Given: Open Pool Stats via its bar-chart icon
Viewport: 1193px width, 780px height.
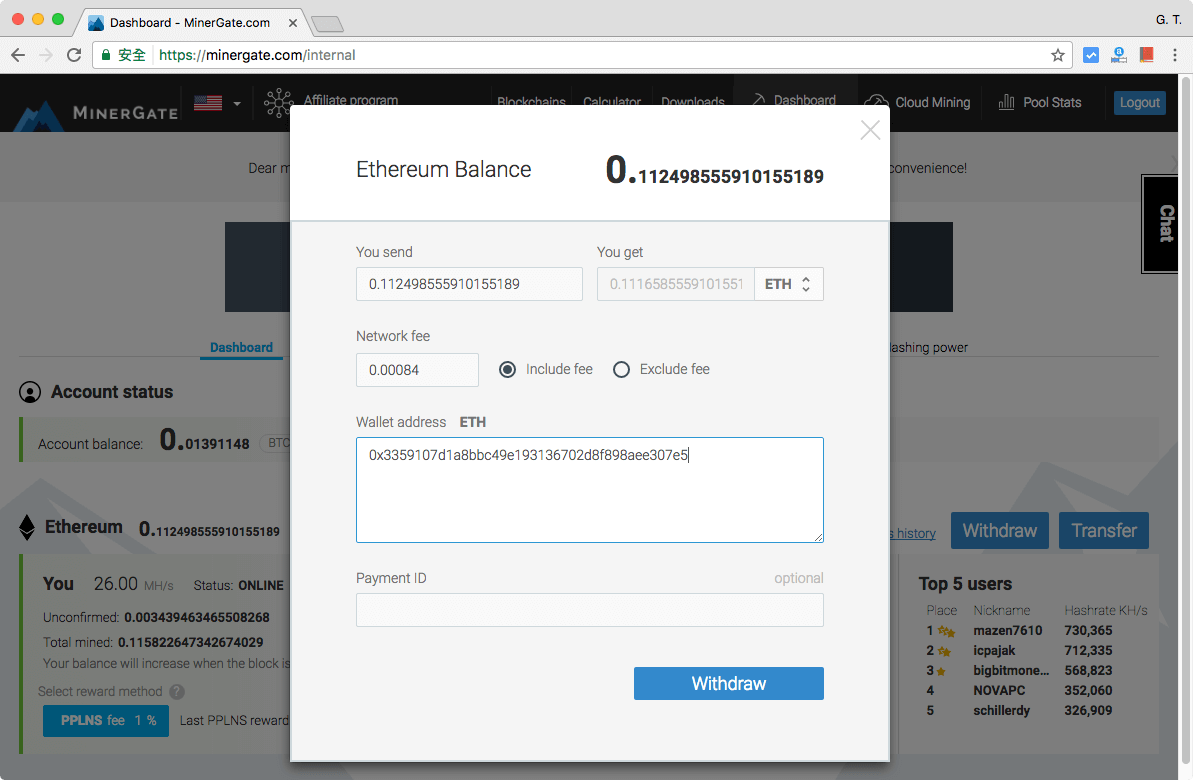Looking at the screenshot, I should point(1005,102).
